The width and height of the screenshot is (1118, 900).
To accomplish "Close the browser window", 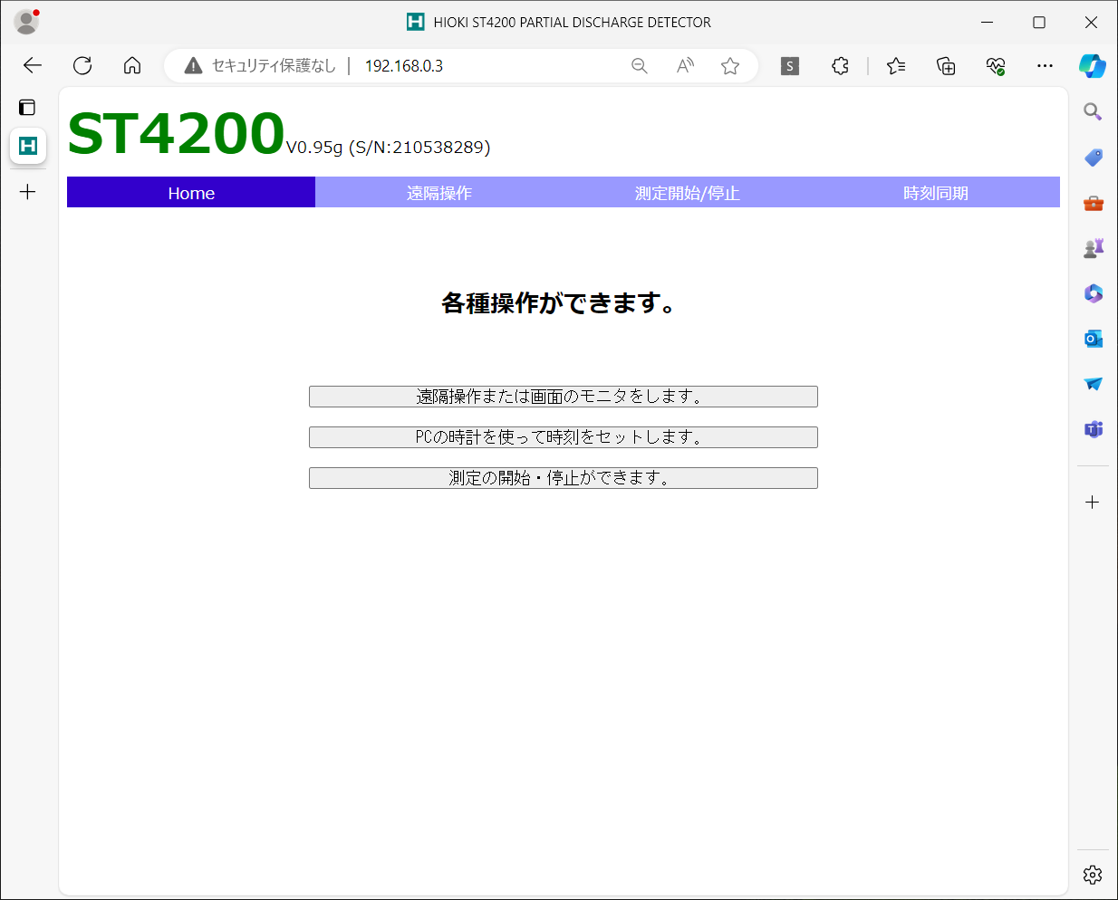I will click(1091, 22).
